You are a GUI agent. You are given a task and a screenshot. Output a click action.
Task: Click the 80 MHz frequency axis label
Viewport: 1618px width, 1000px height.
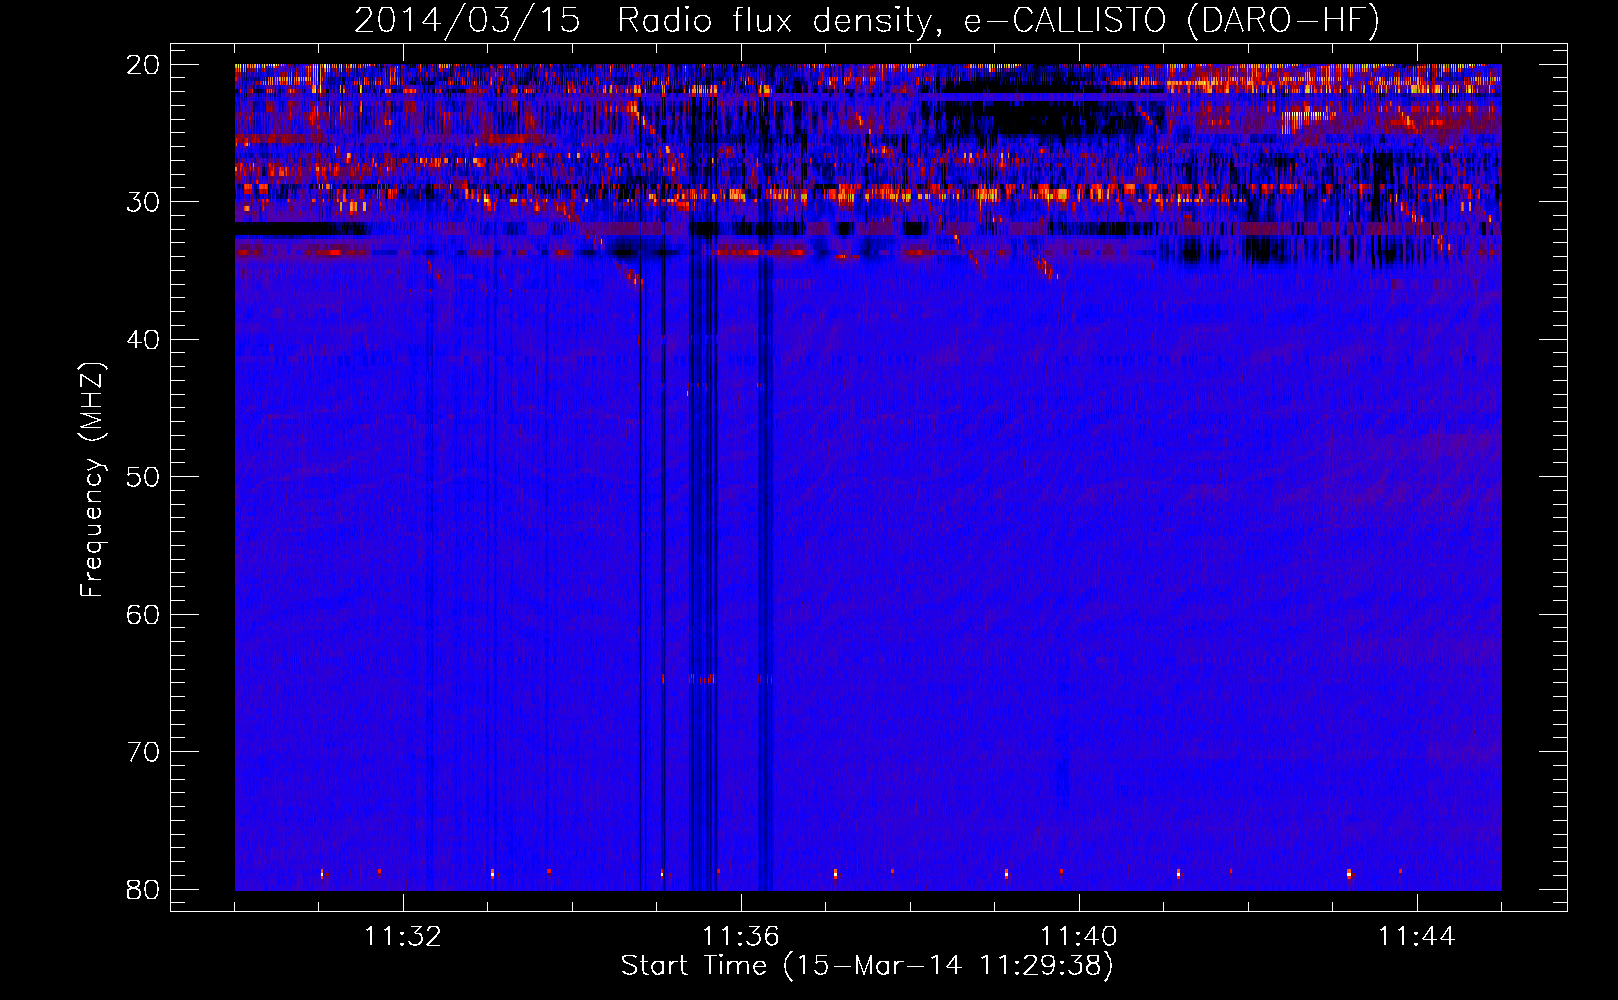tap(143, 889)
